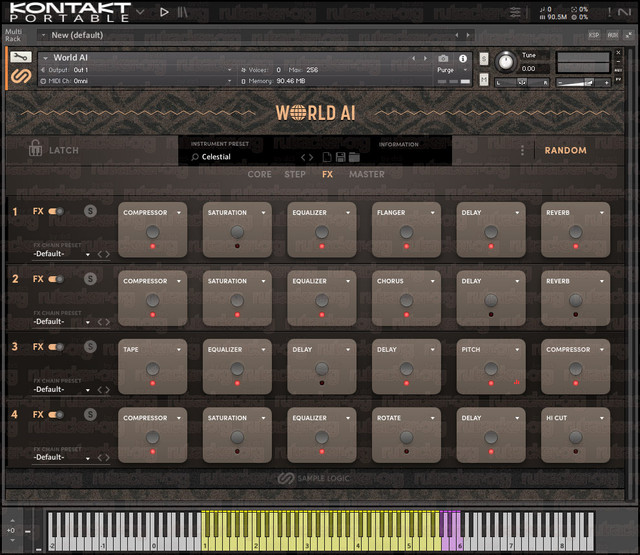Open row 4 Rotate effect type dropdown
This screenshot has height=555, width=640.
tap(433, 418)
